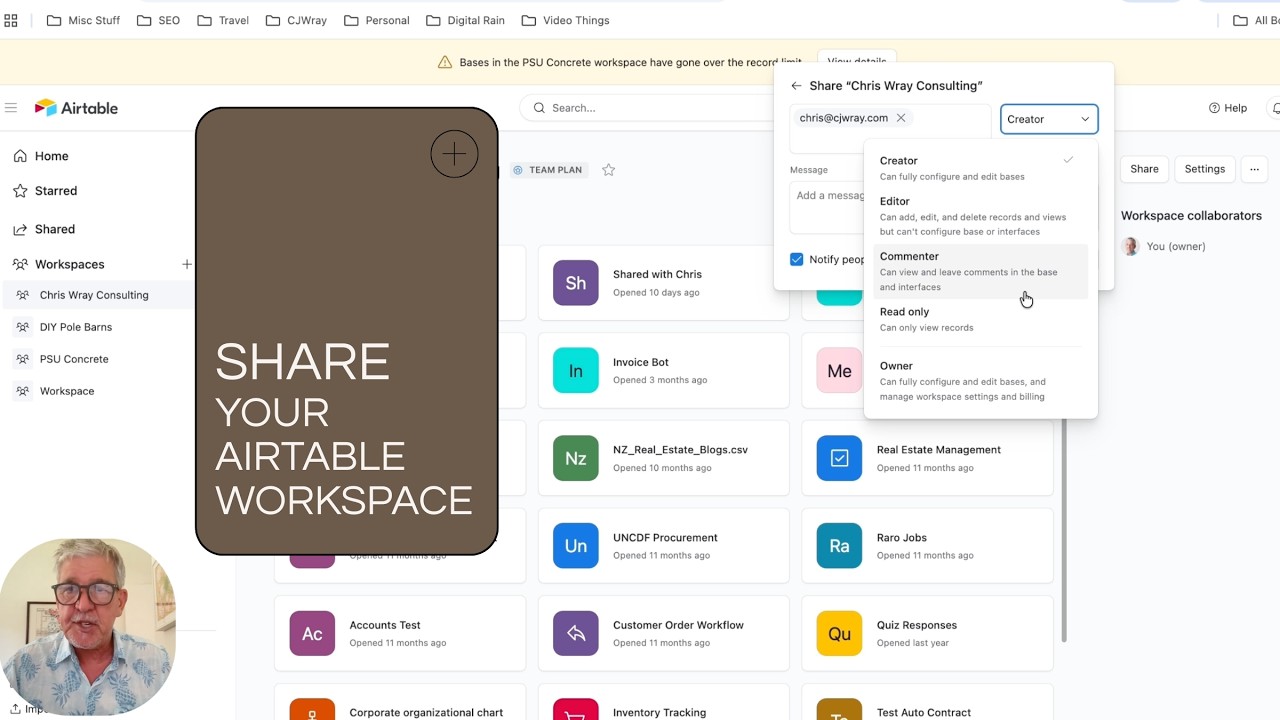
Task: Open the more options ellipsis button
Action: (x=1254, y=169)
